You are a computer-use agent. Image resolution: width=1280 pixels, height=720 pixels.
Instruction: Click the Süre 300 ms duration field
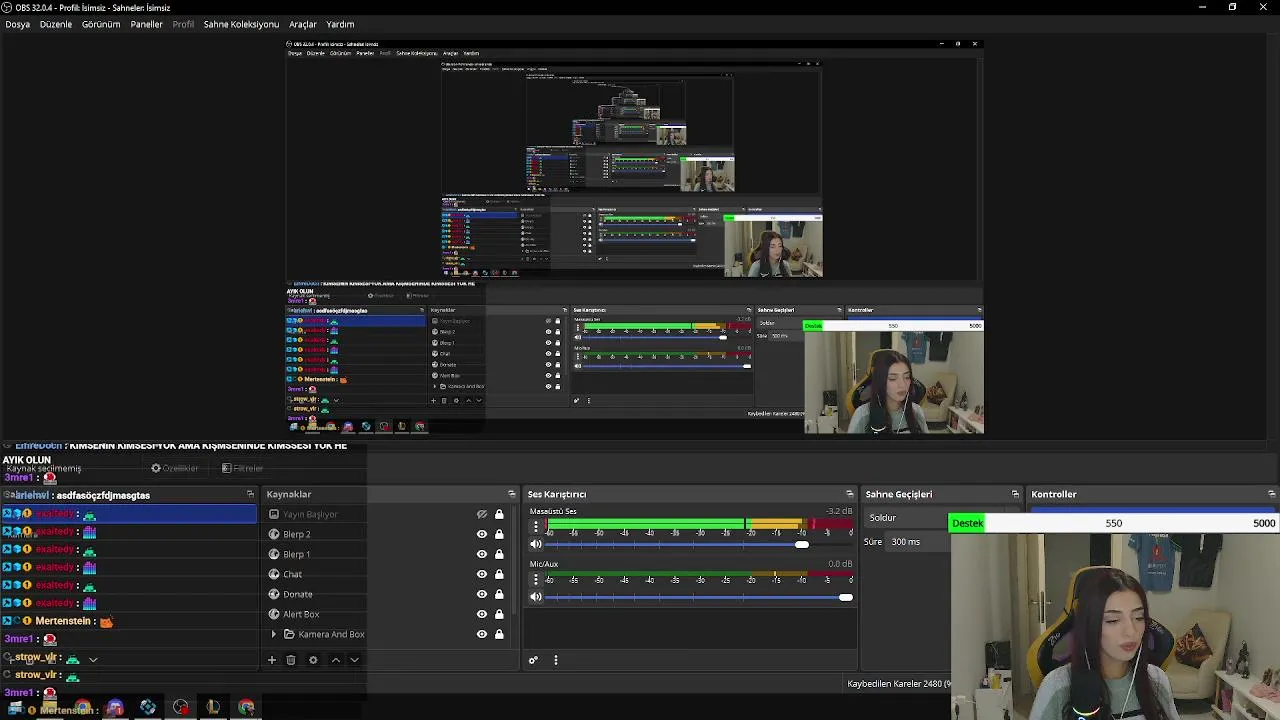point(918,542)
